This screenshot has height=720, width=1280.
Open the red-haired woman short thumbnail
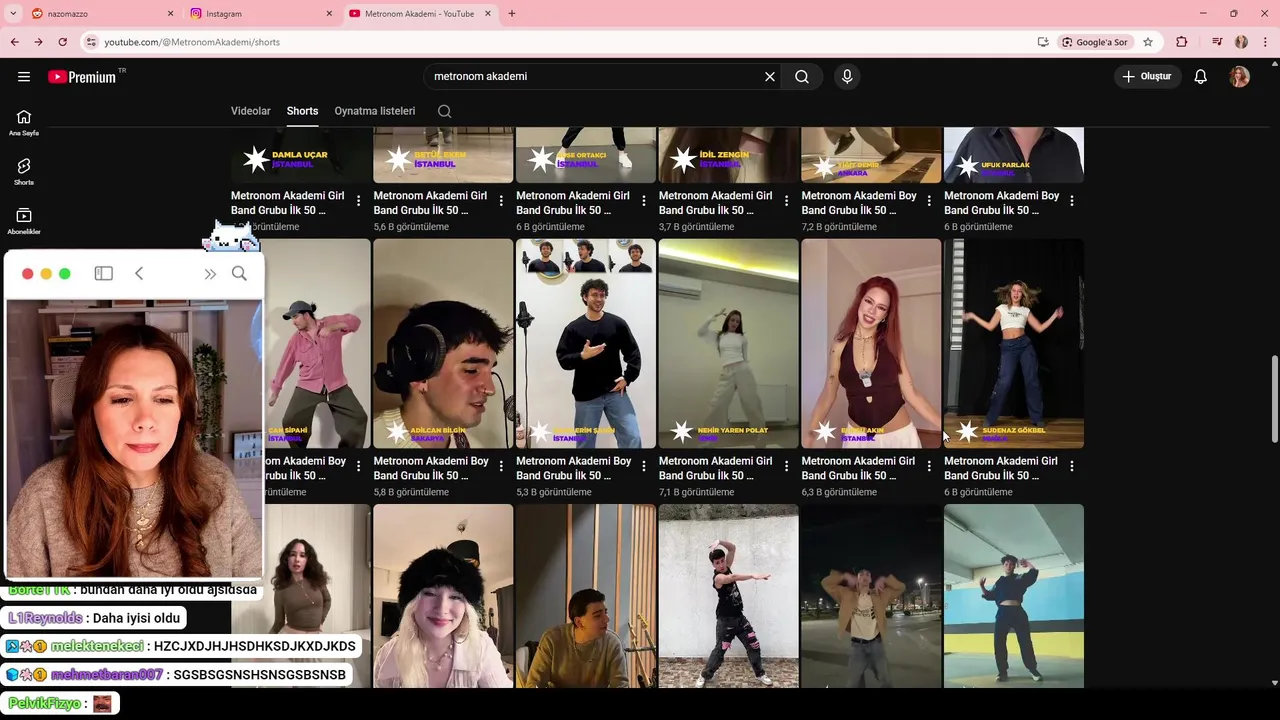(871, 343)
